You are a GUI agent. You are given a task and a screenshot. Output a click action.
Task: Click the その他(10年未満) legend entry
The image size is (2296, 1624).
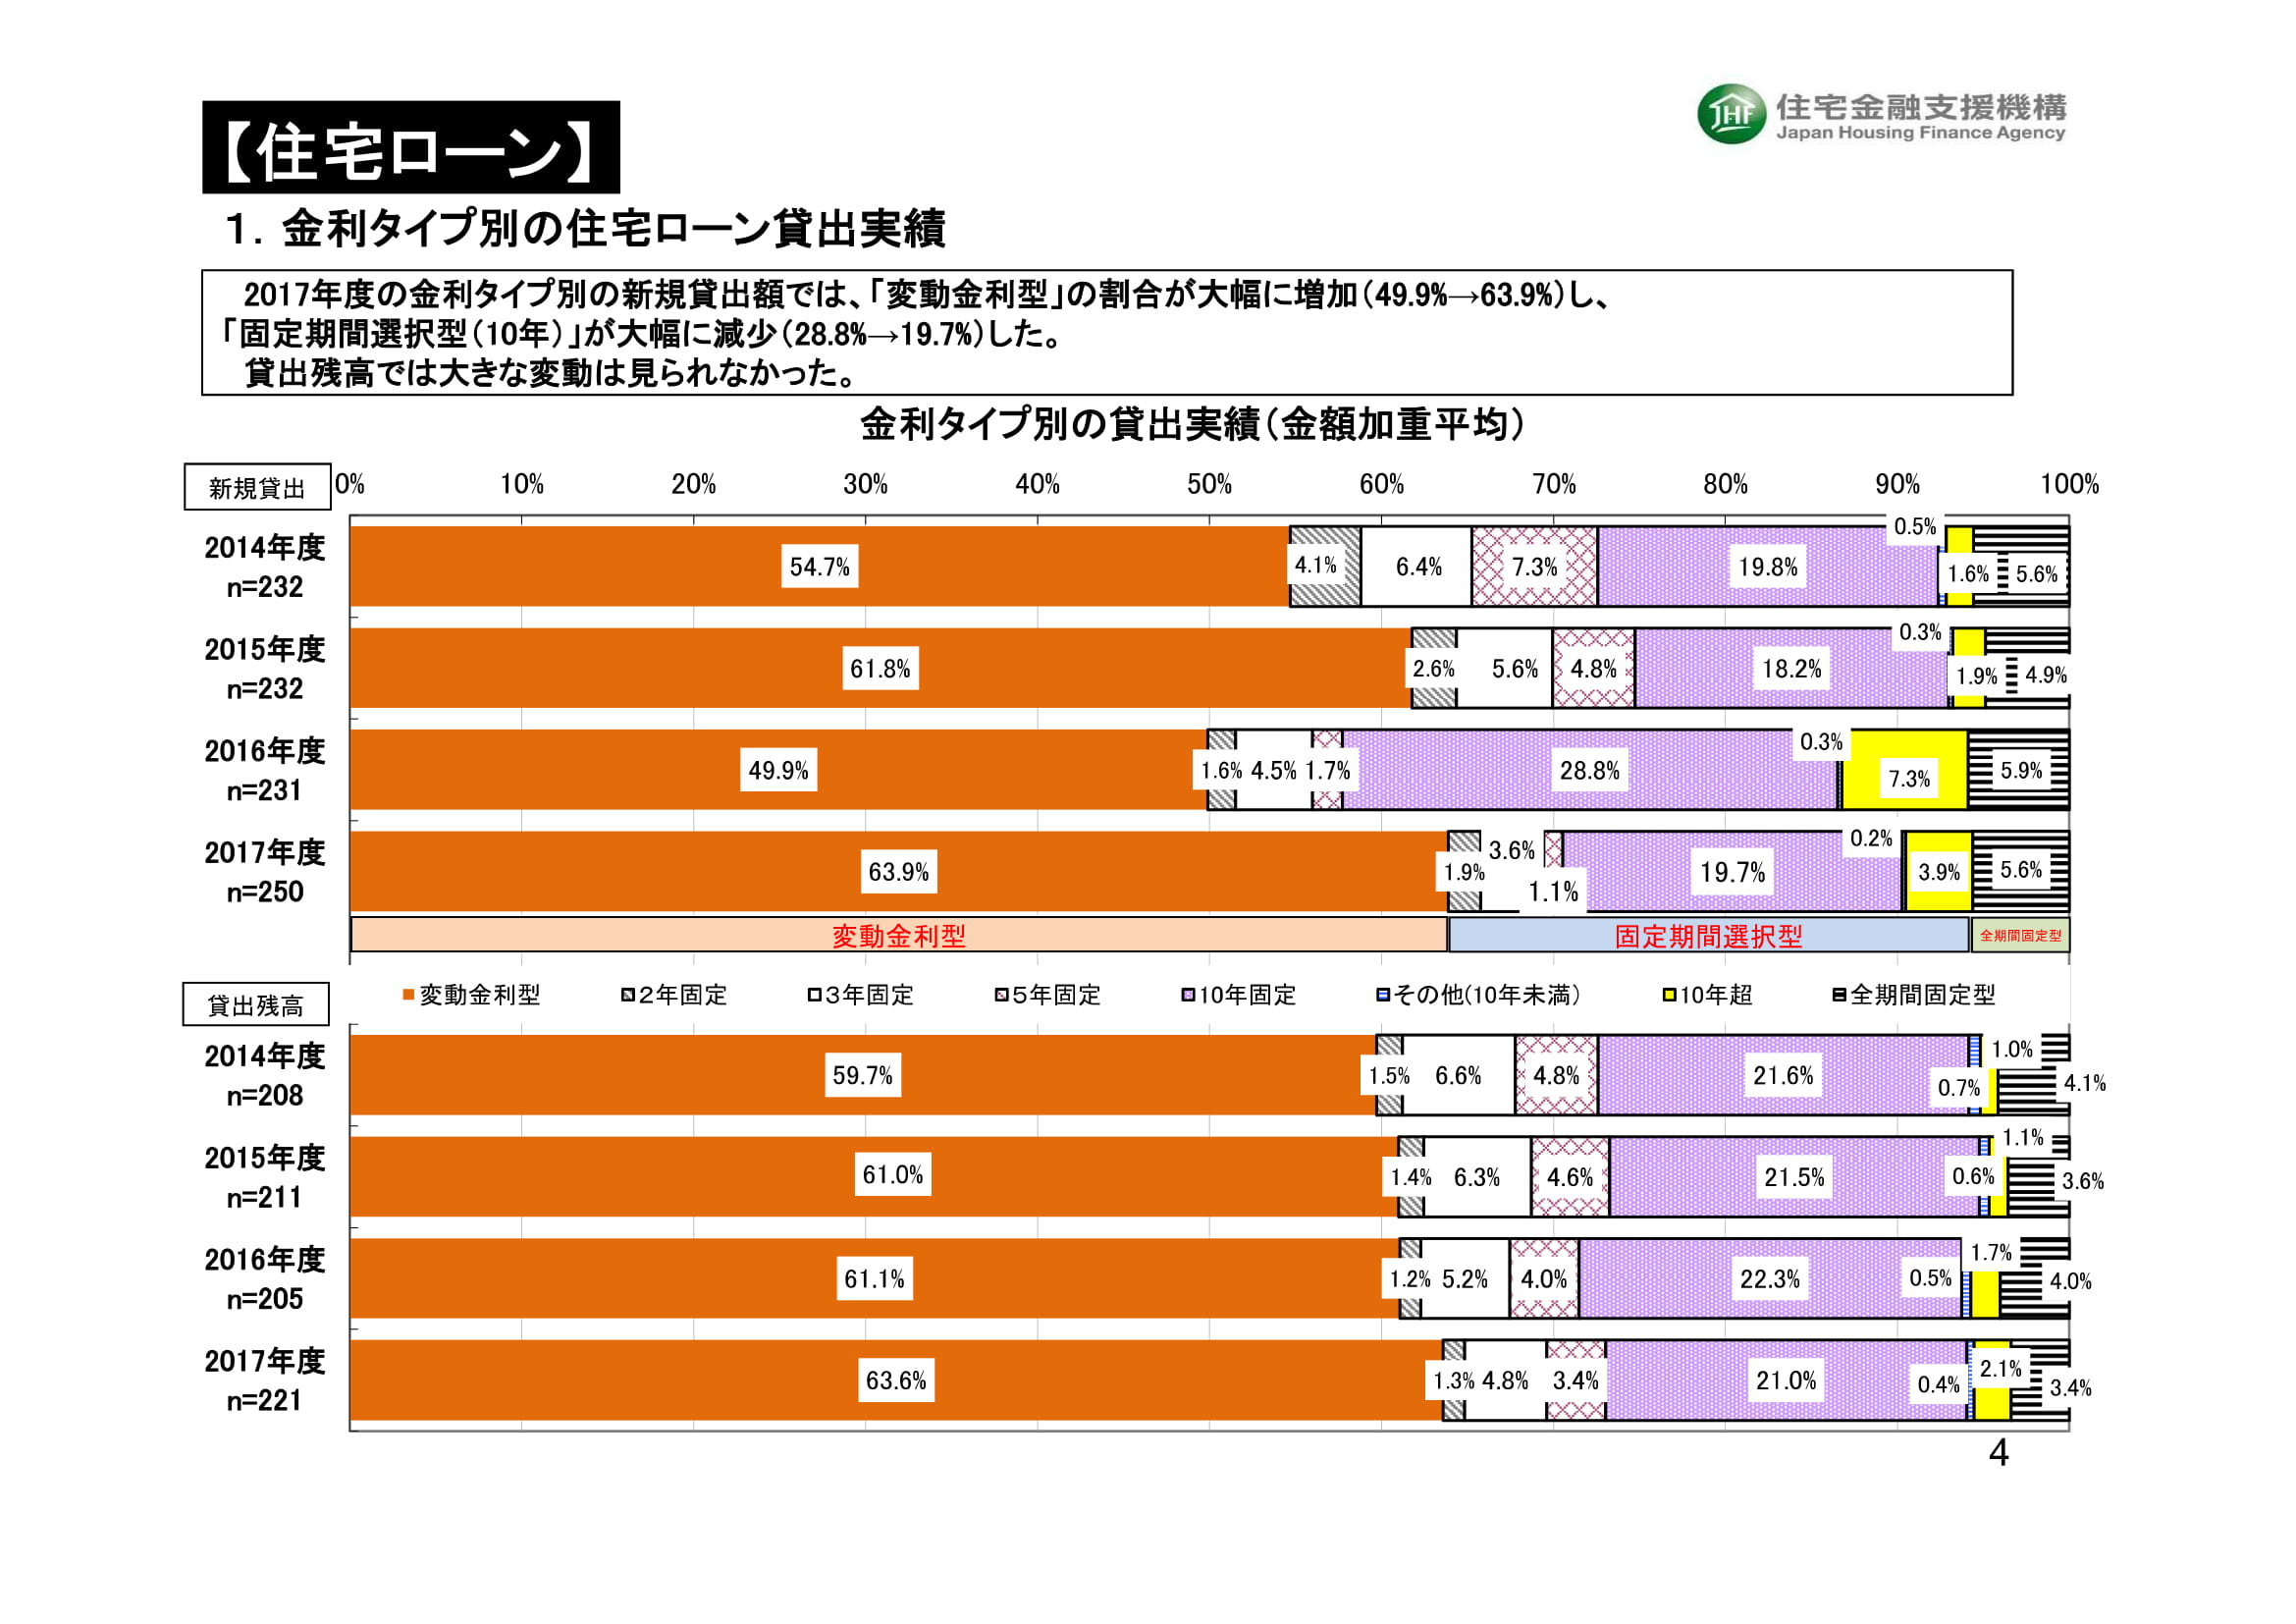click(x=1479, y=996)
